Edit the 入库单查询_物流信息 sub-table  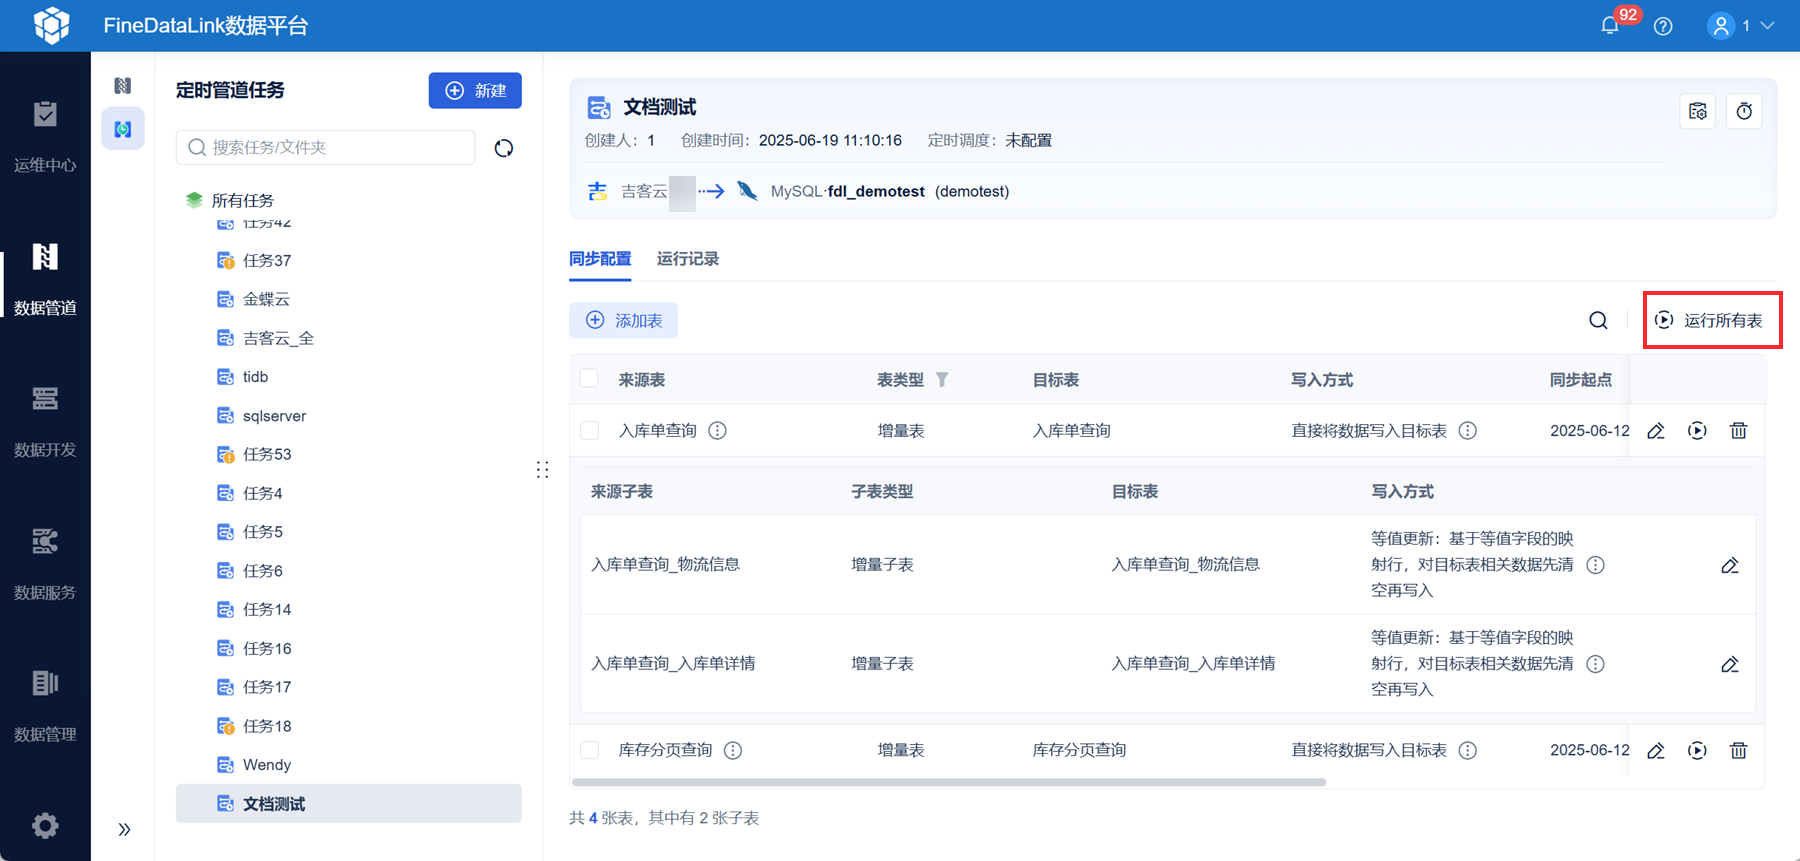click(1730, 565)
